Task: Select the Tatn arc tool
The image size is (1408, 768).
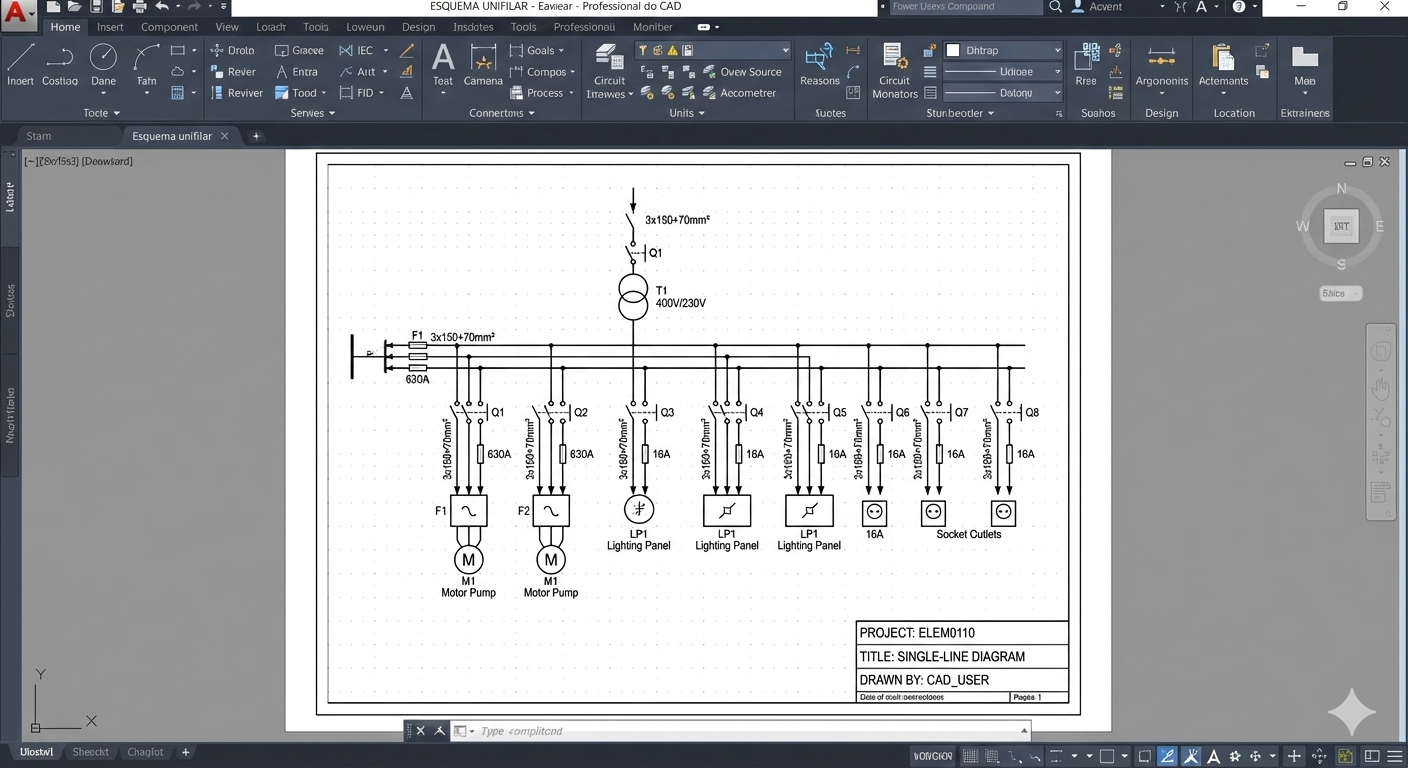Action: [146, 65]
